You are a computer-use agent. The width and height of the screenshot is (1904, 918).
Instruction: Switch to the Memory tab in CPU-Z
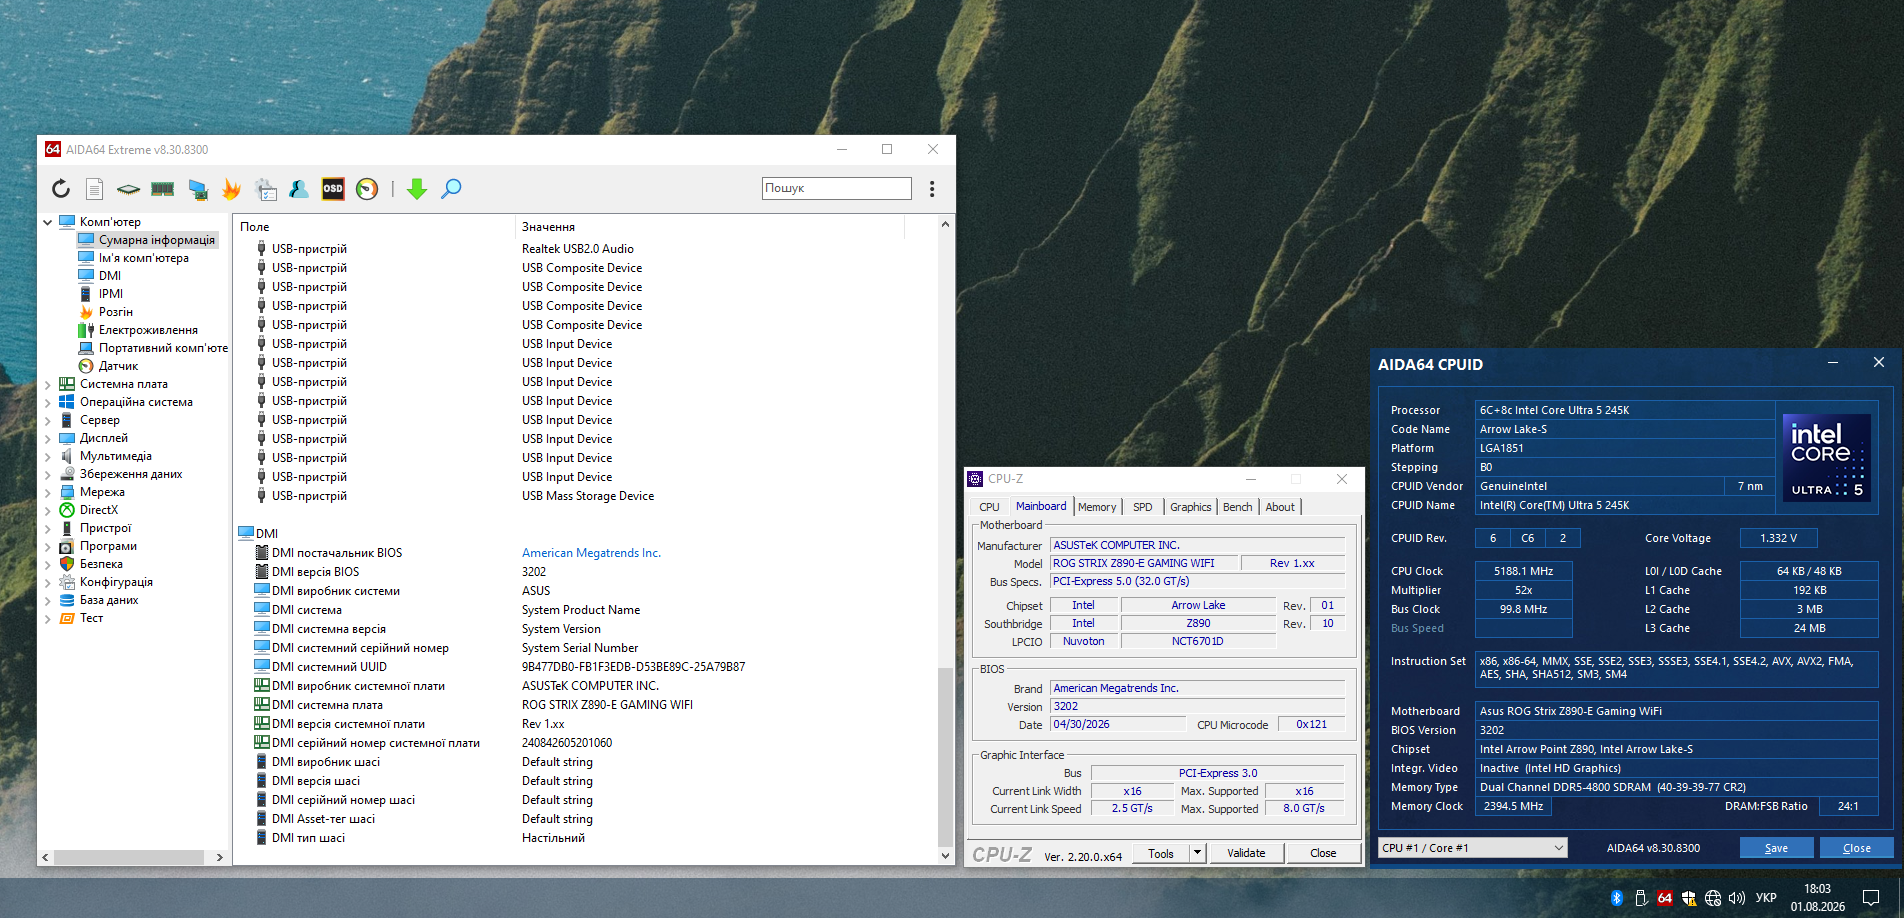1097,507
